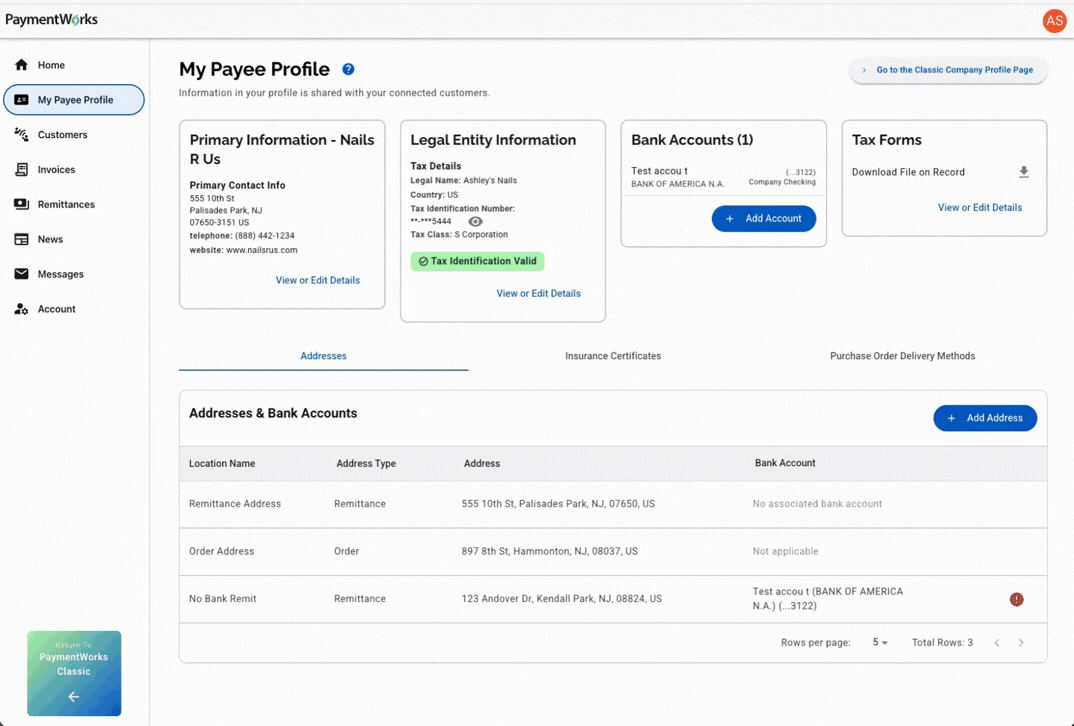This screenshot has width=1074, height=726.
Task: Click the Address column header
Action: [482, 464]
